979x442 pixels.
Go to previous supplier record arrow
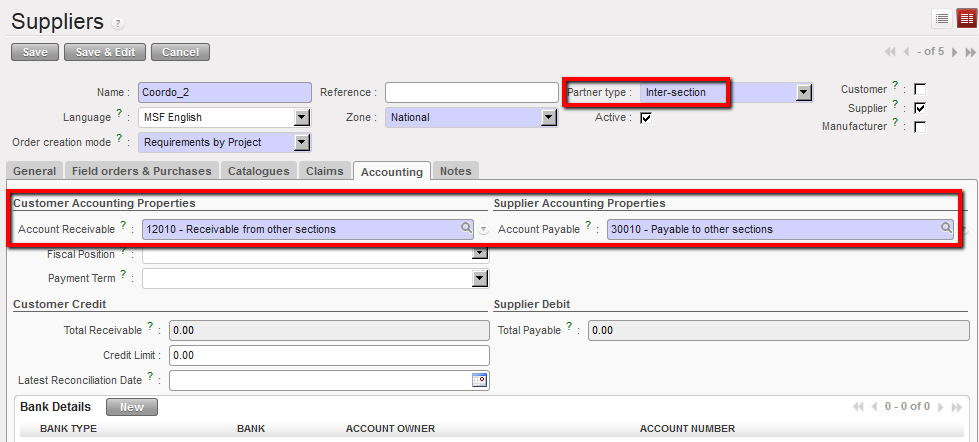(x=907, y=51)
